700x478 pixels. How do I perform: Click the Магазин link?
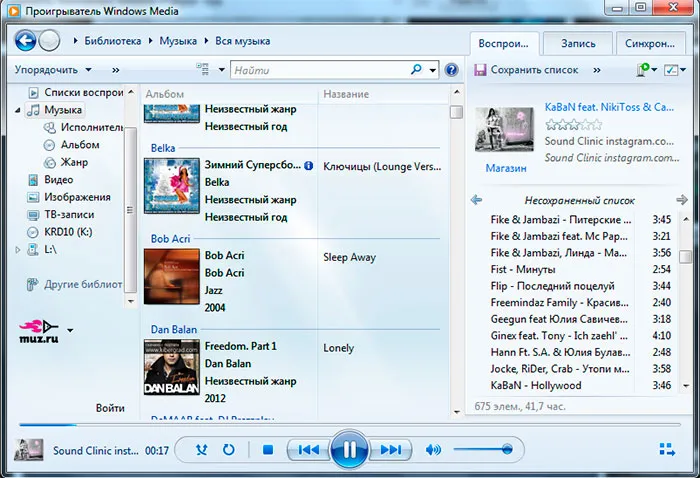506,168
